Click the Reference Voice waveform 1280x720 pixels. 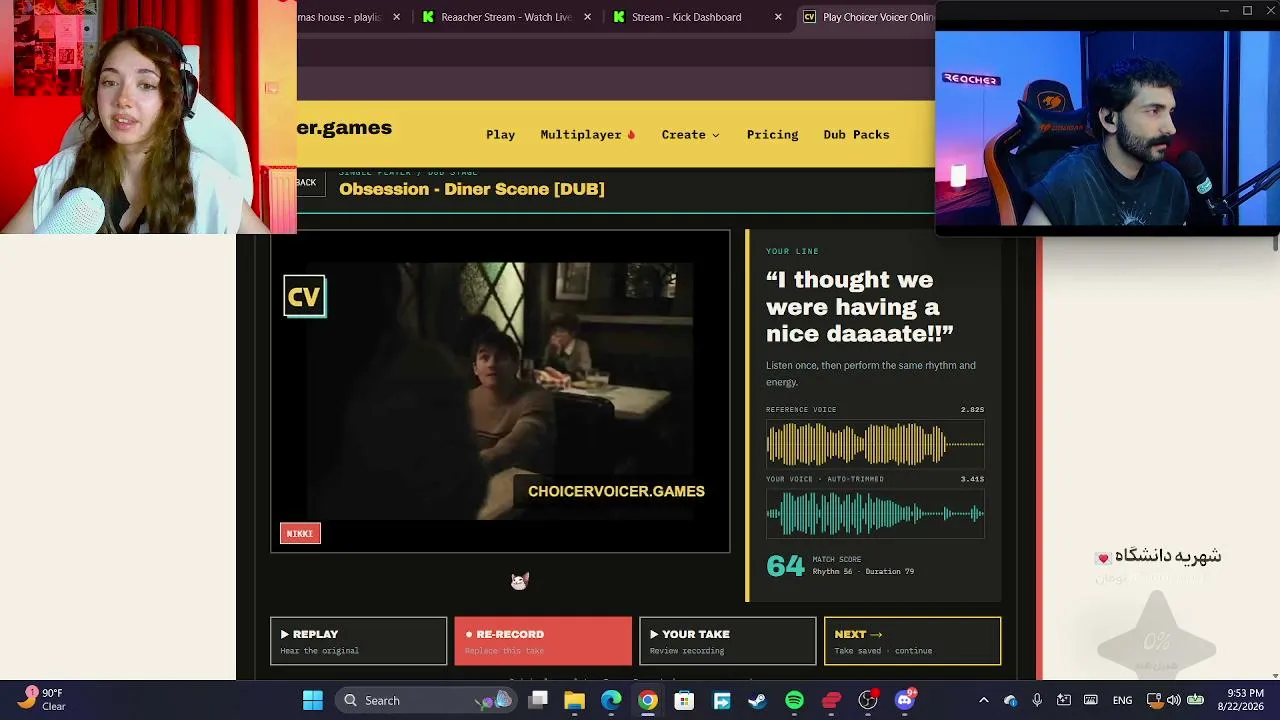tap(875, 444)
